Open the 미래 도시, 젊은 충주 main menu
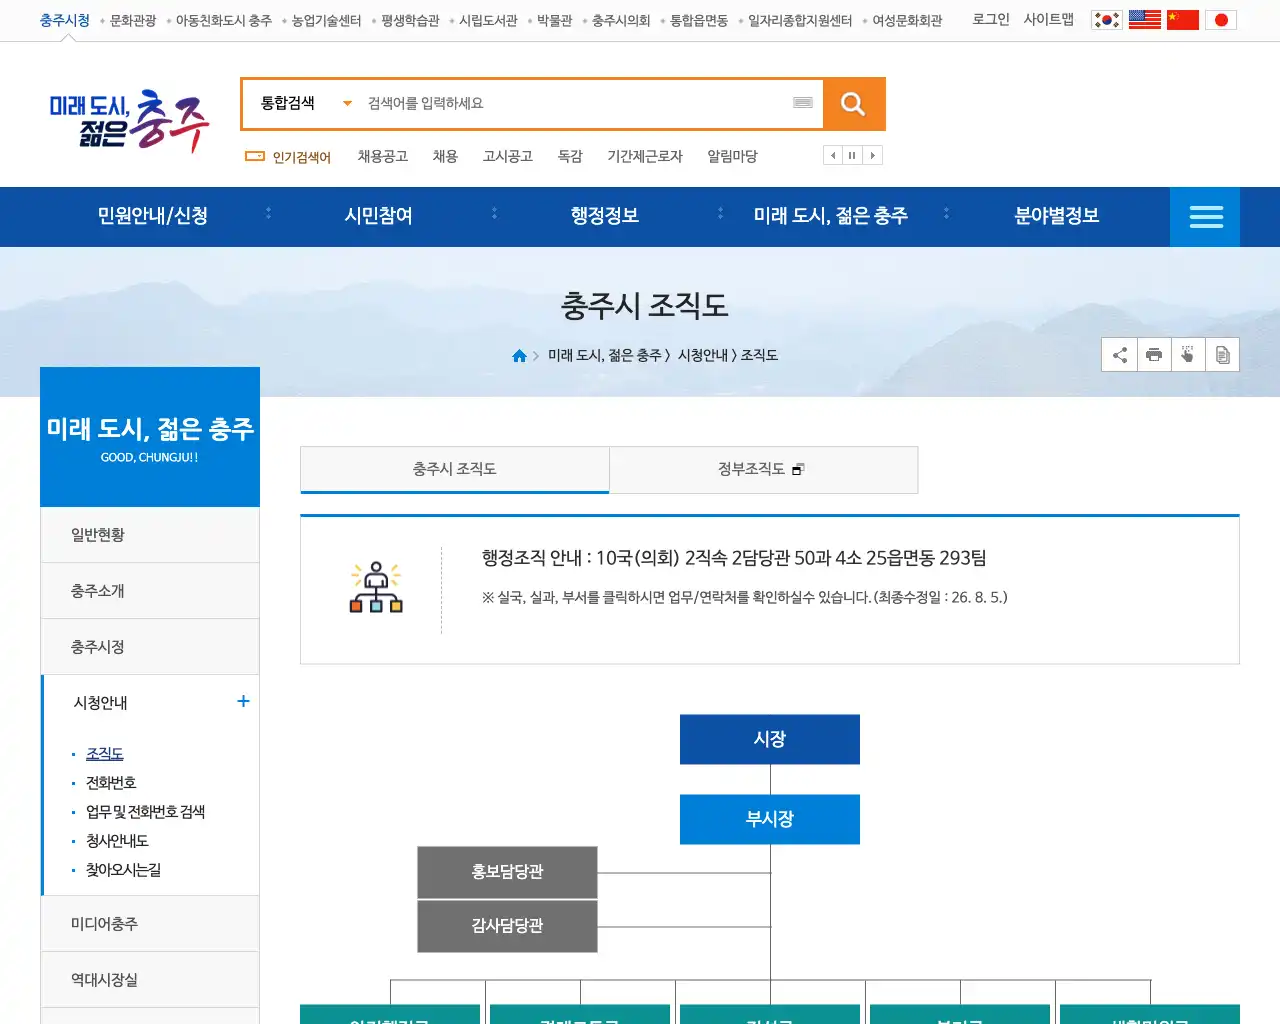The width and height of the screenshot is (1280, 1024). (831, 216)
